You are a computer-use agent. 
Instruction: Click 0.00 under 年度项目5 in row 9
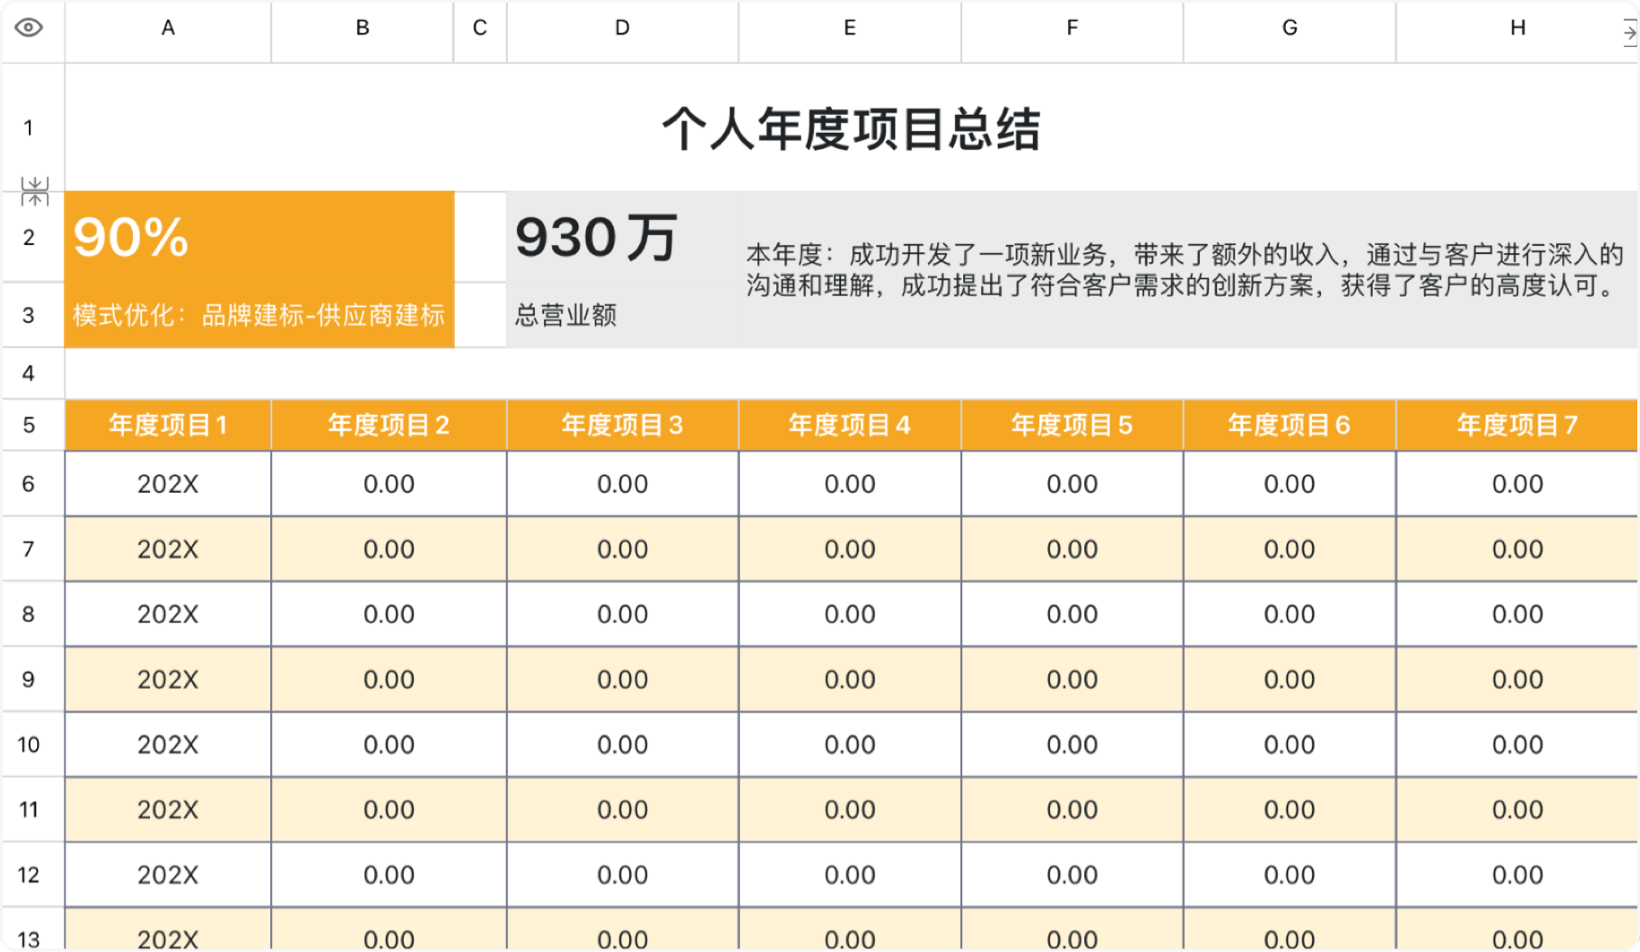pyautogui.click(x=1072, y=680)
